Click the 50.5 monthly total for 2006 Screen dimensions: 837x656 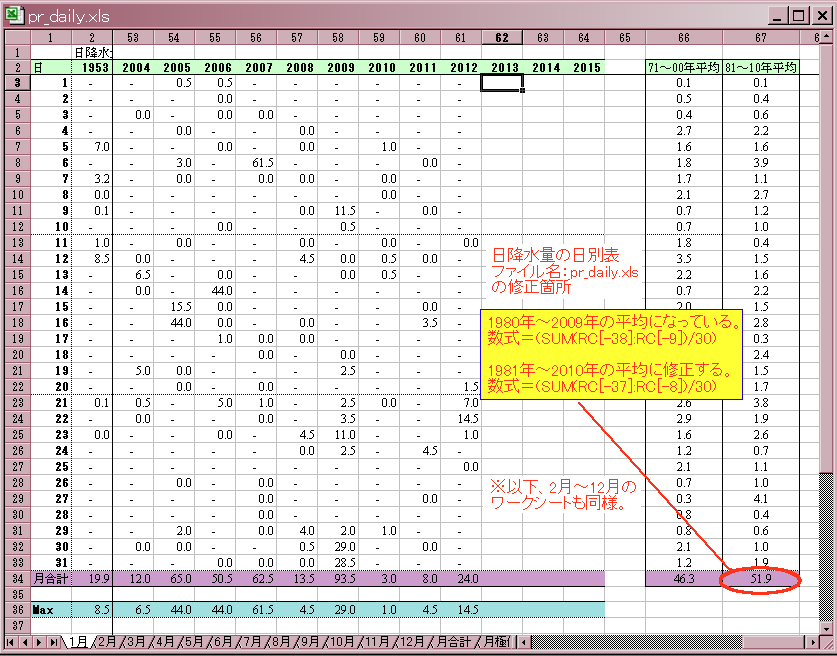click(x=215, y=579)
